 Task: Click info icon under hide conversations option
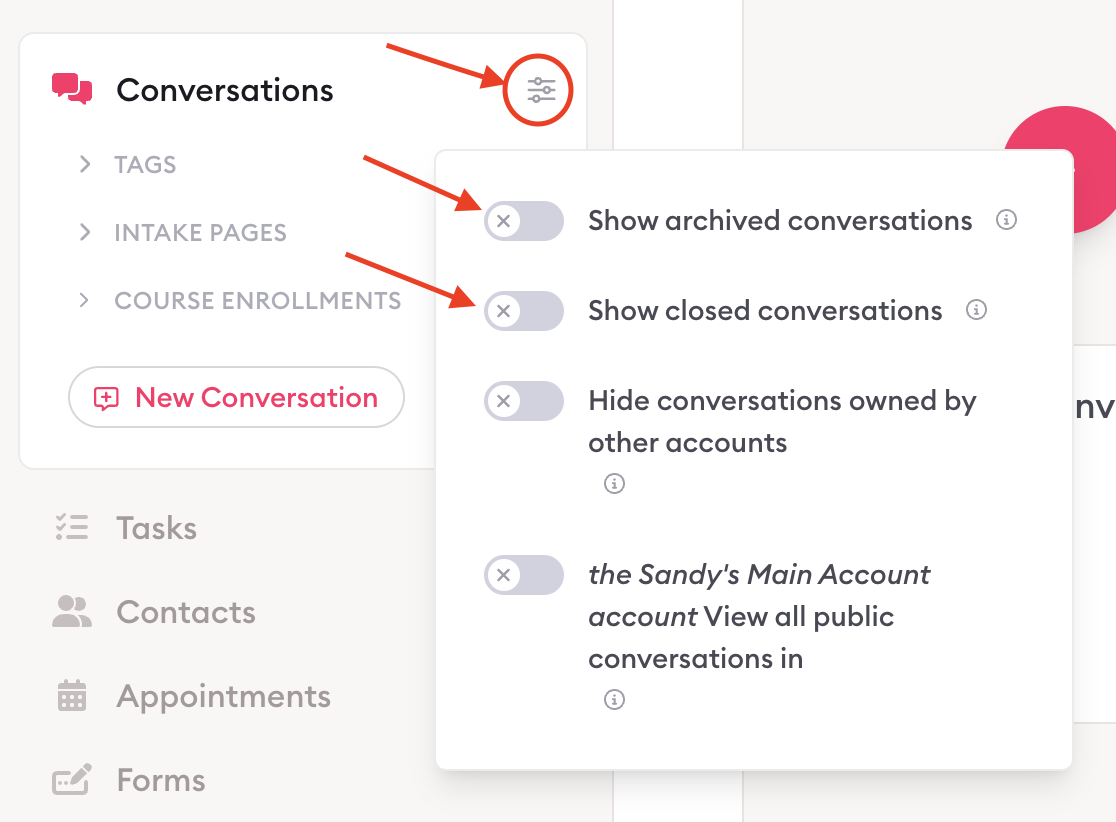pyautogui.click(x=615, y=484)
